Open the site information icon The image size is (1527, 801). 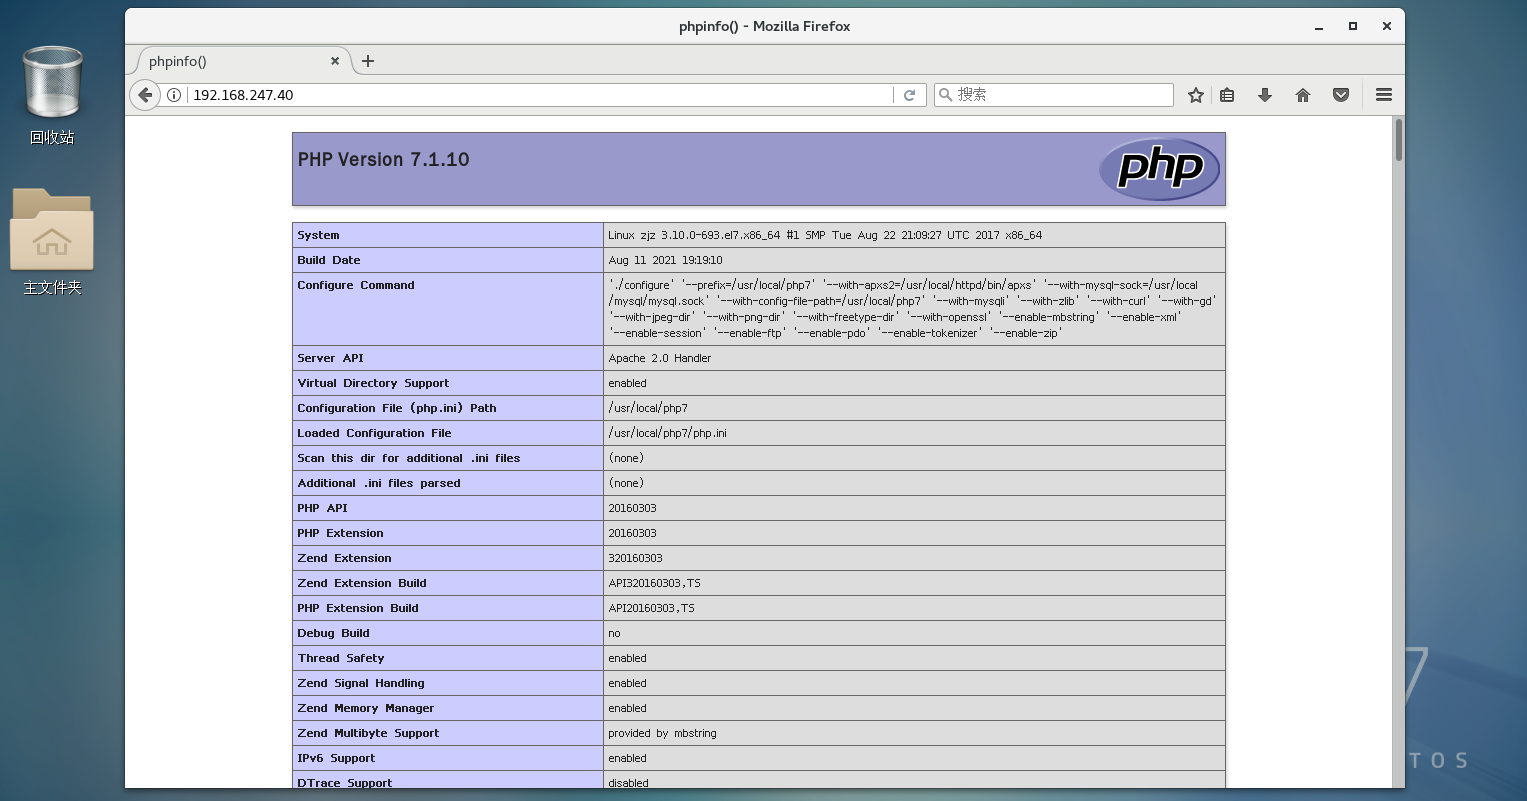click(174, 95)
